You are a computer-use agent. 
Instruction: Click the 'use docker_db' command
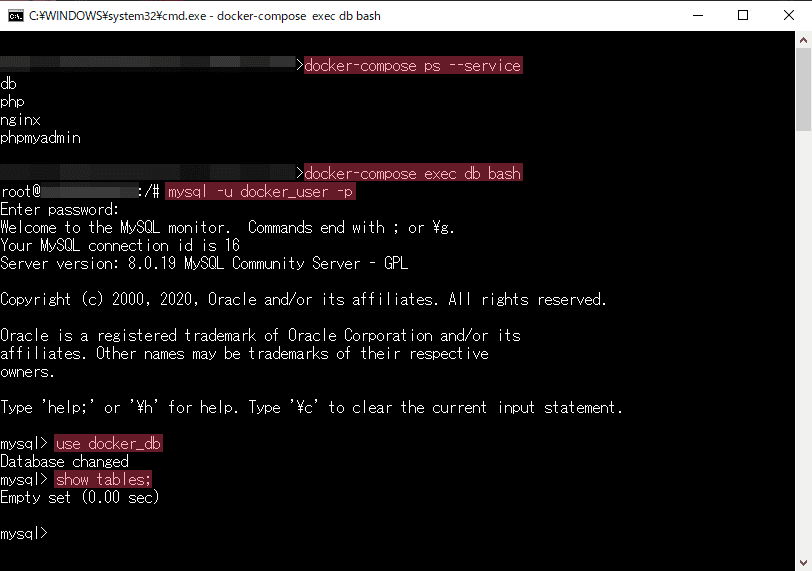tap(108, 444)
